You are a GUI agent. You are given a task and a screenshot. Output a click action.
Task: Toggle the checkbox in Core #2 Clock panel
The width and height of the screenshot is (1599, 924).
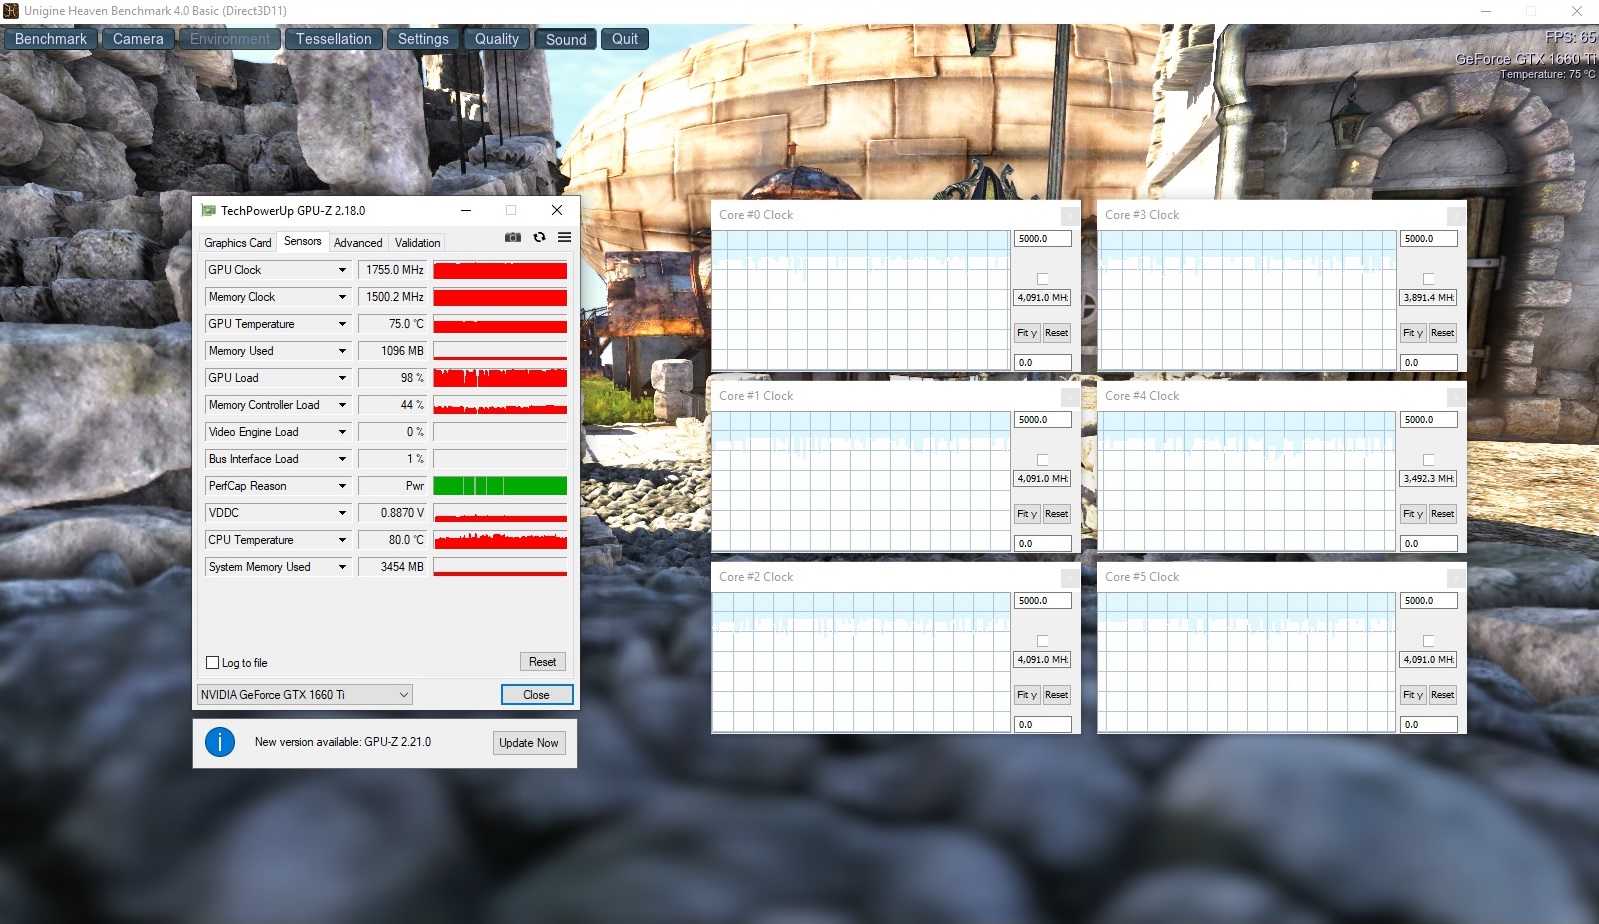pyautogui.click(x=1043, y=641)
